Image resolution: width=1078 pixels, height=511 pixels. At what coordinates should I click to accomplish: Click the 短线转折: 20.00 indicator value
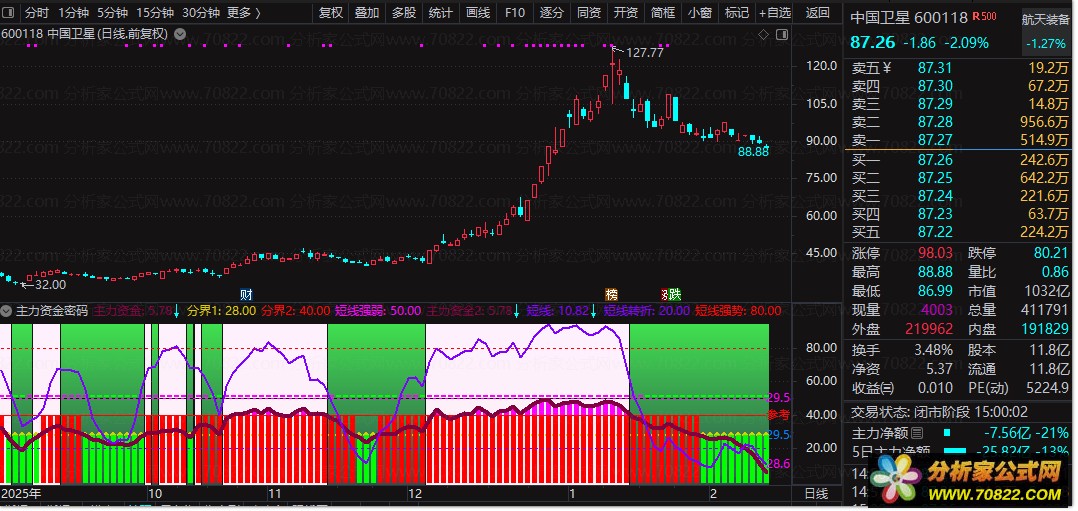coord(647,310)
